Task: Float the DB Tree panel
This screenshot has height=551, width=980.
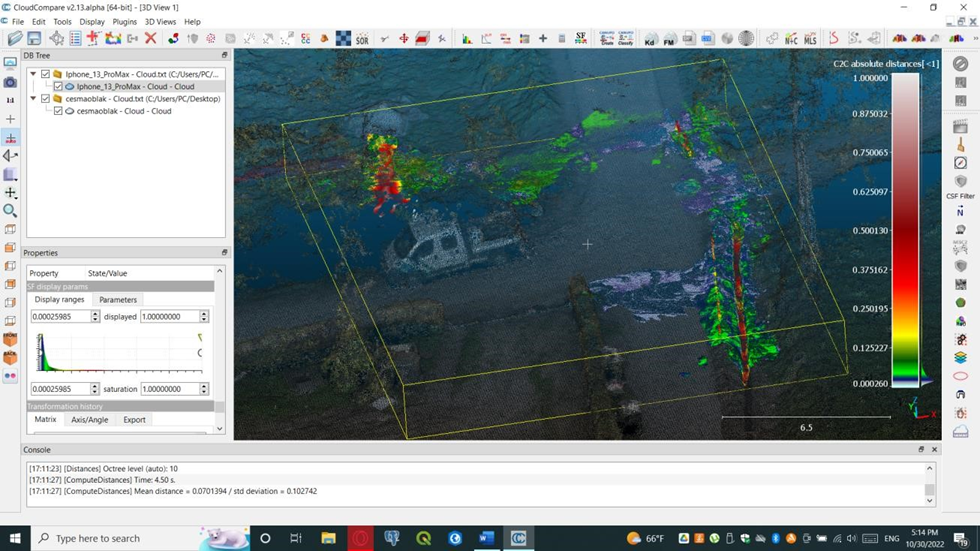Action: point(224,56)
